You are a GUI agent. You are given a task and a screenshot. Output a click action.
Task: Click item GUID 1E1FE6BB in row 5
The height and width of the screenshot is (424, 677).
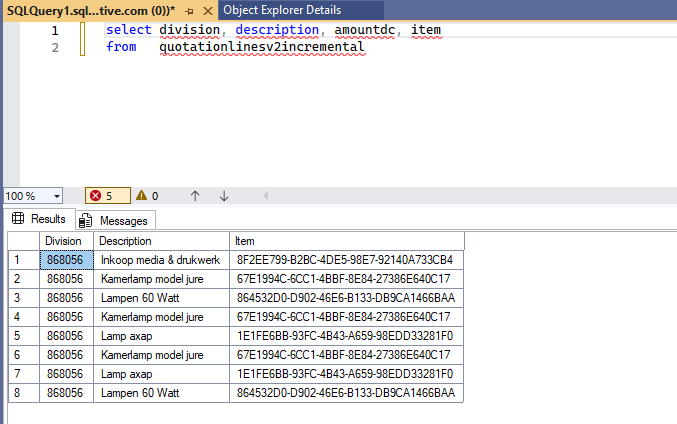347,336
